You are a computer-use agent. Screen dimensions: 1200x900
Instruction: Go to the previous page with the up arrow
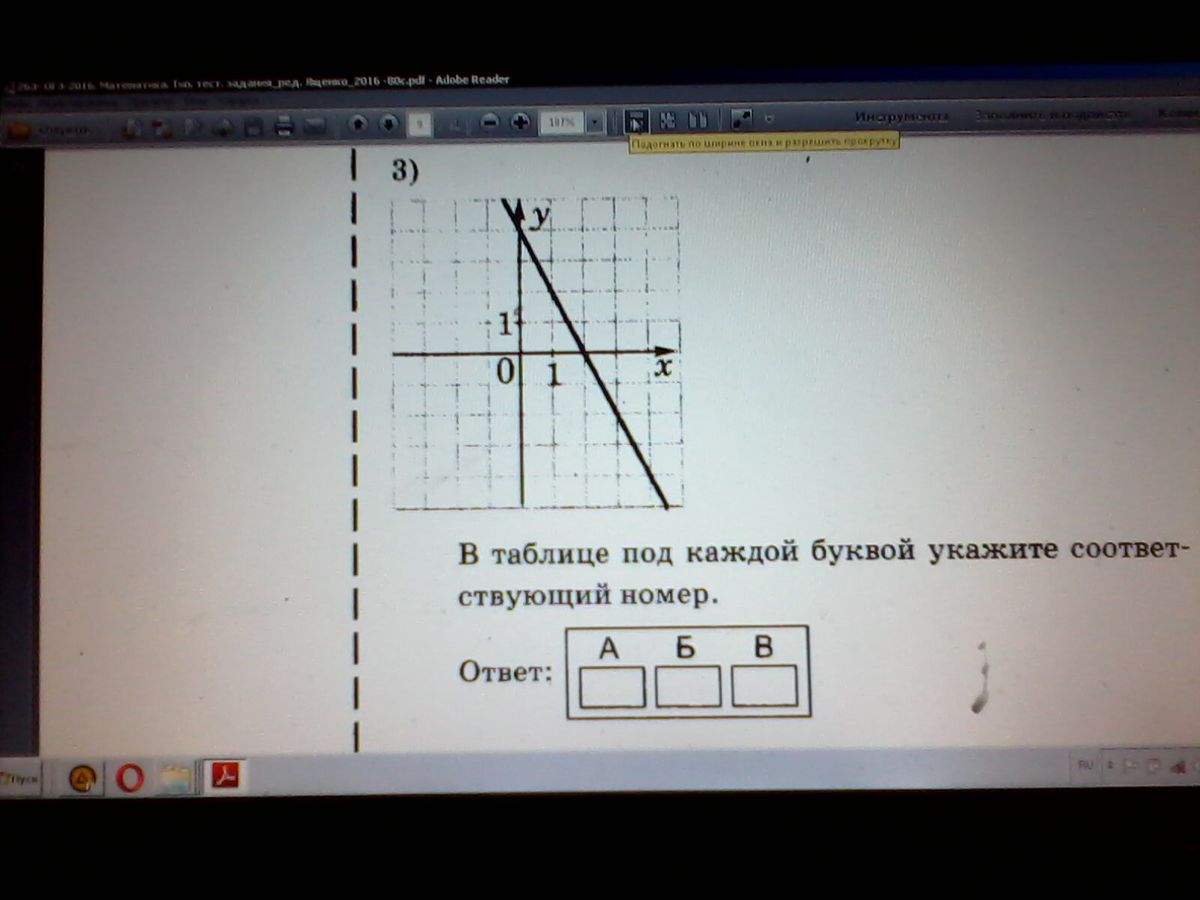(357, 123)
